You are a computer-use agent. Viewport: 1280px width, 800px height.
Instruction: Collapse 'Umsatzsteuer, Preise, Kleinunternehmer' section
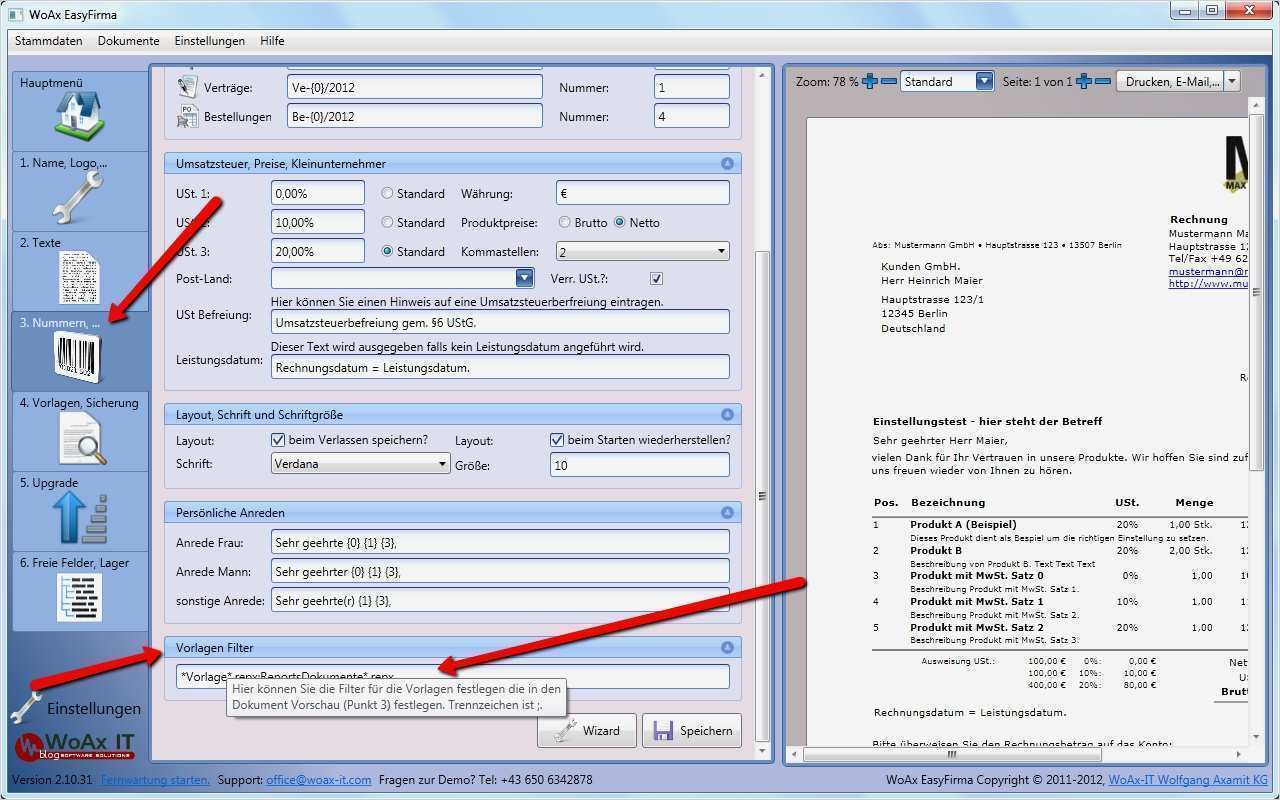727,163
